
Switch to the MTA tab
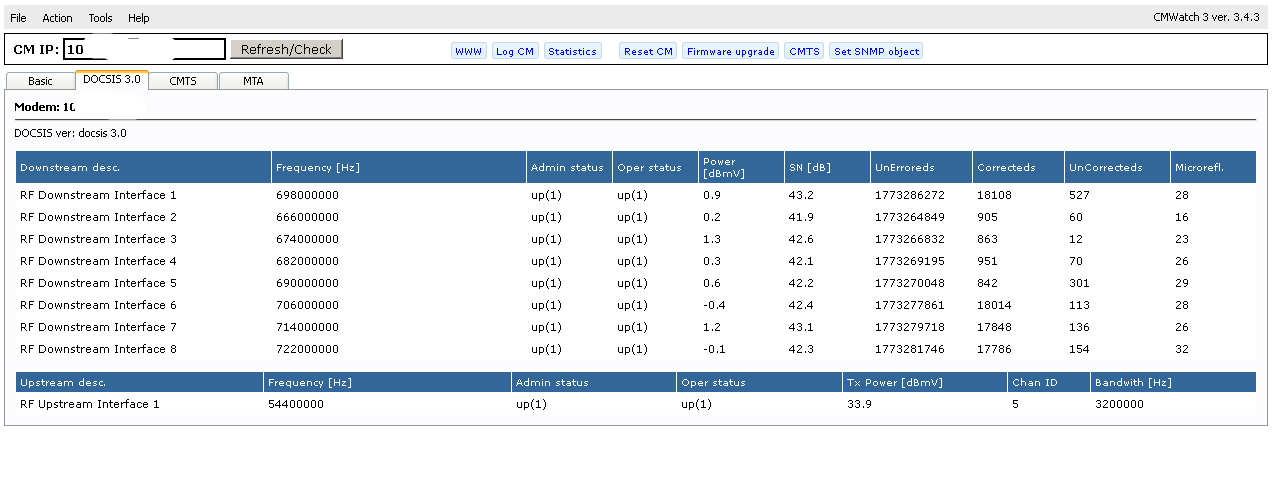254,81
